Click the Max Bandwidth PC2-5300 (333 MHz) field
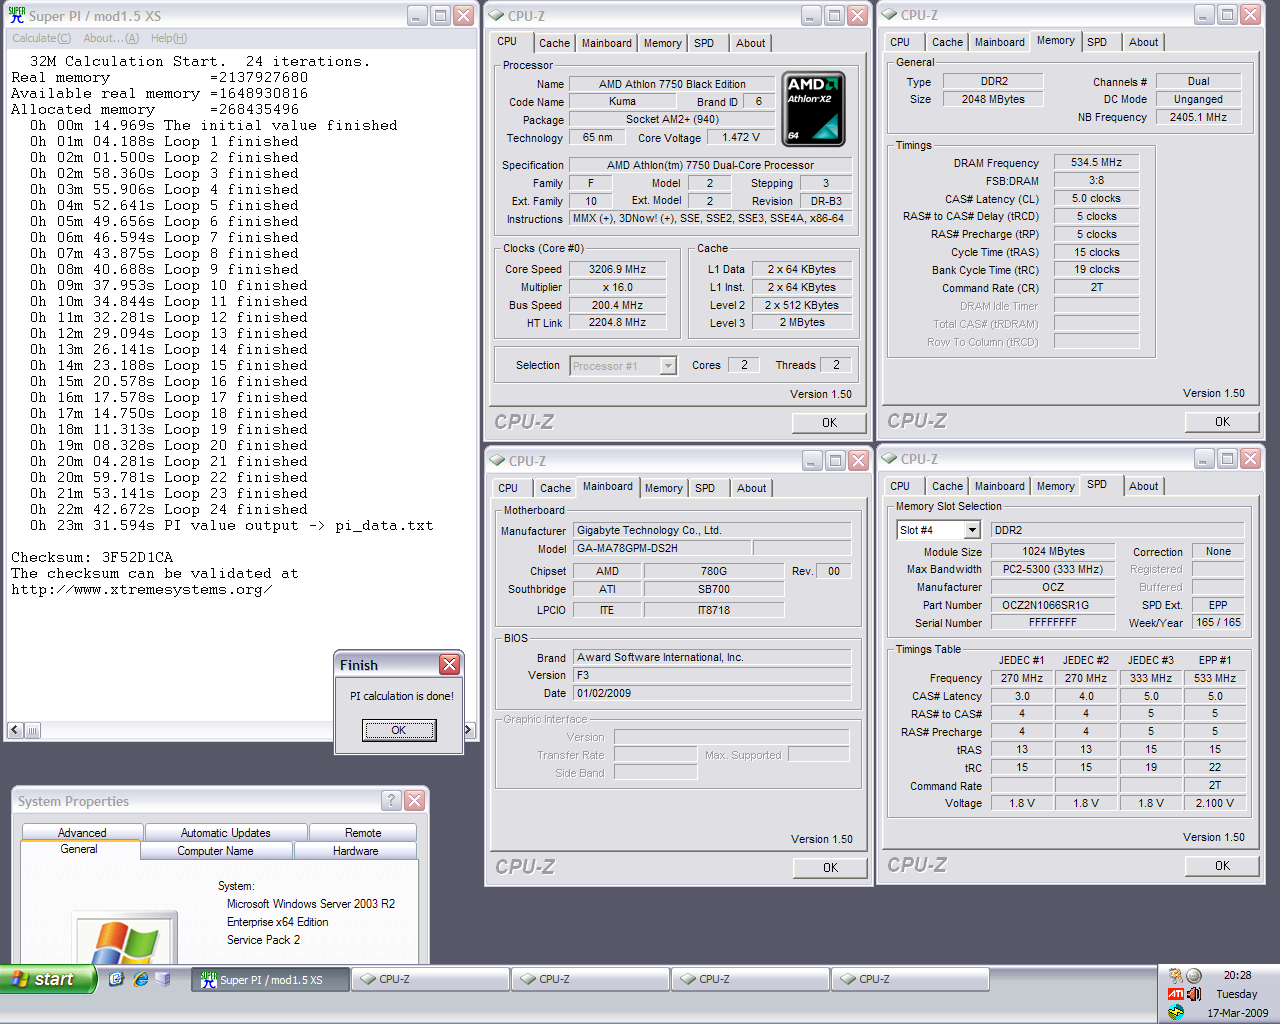Image resolution: width=1280 pixels, height=1024 pixels. click(x=1052, y=569)
